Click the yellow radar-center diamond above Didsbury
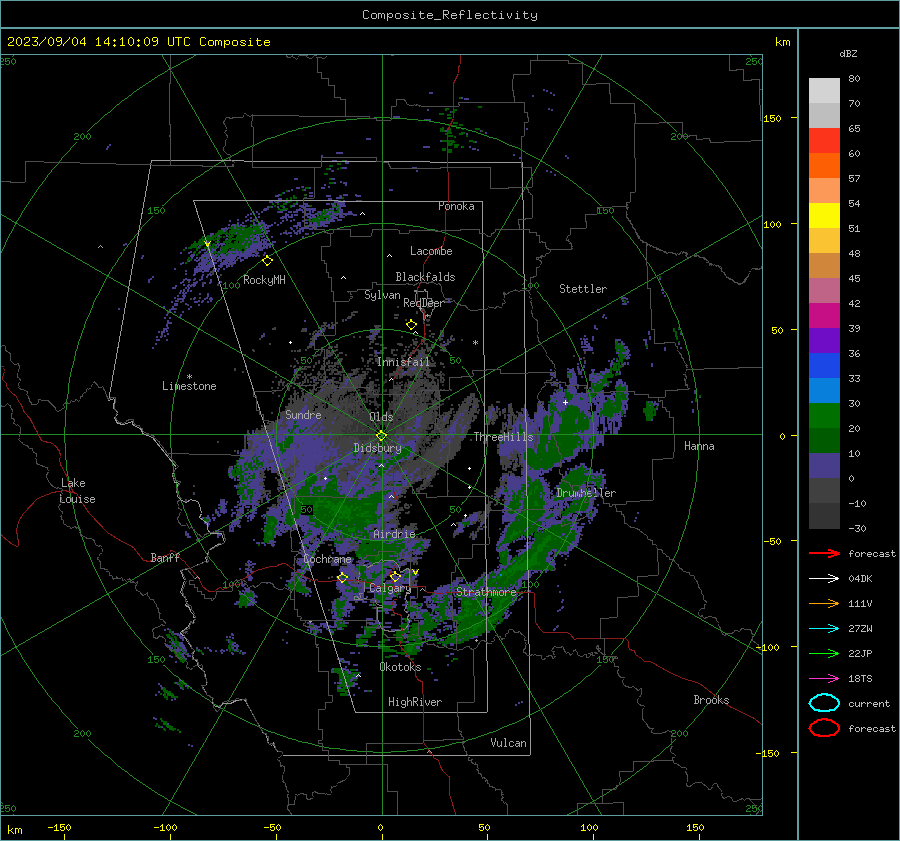Image resolution: width=900 pixels, height=841 pixels. pos(381,436)
